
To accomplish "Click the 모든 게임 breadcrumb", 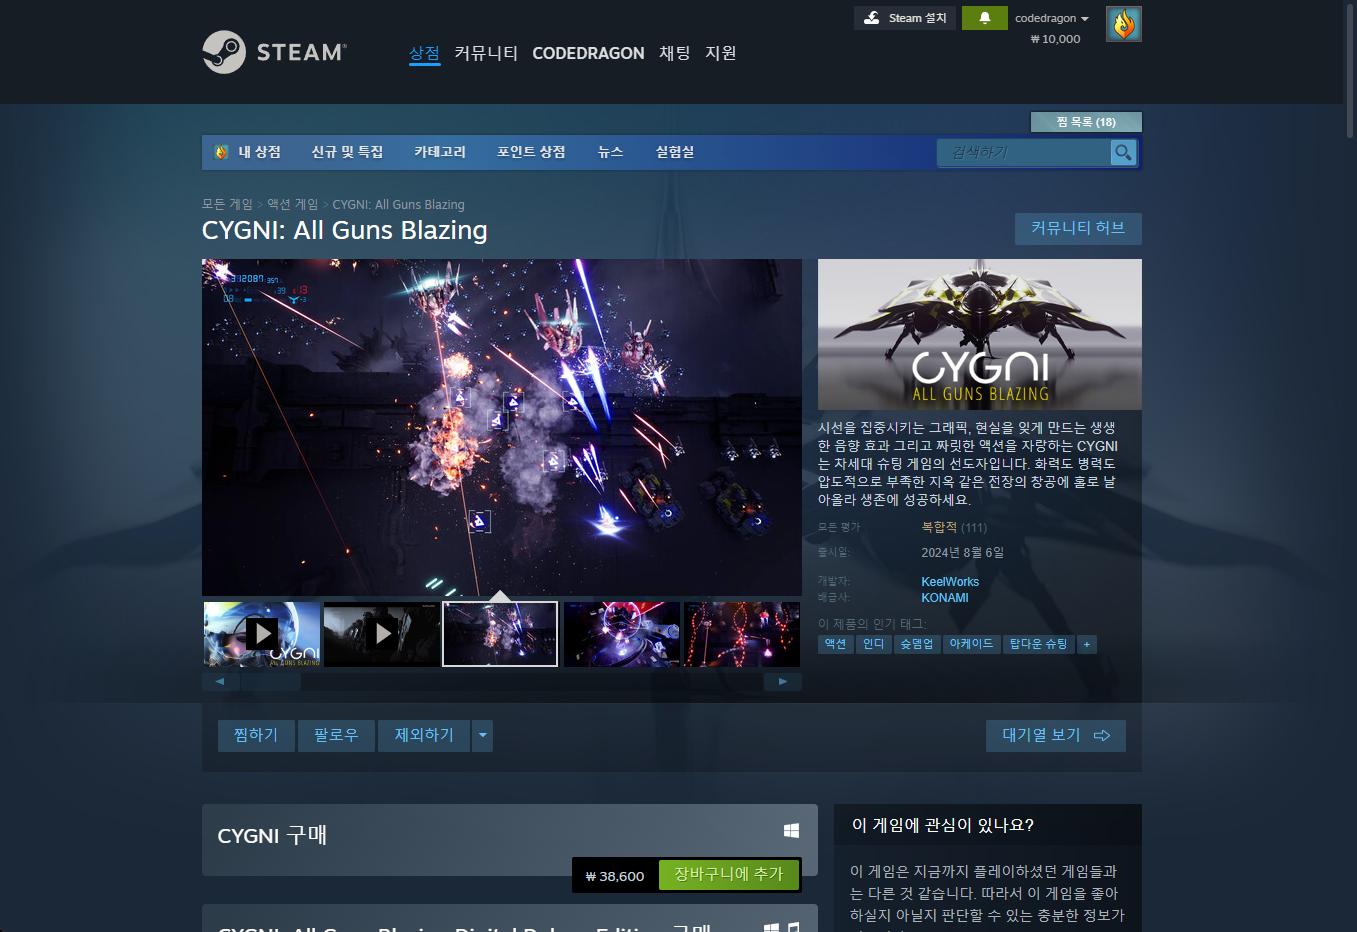I will 227,204.
